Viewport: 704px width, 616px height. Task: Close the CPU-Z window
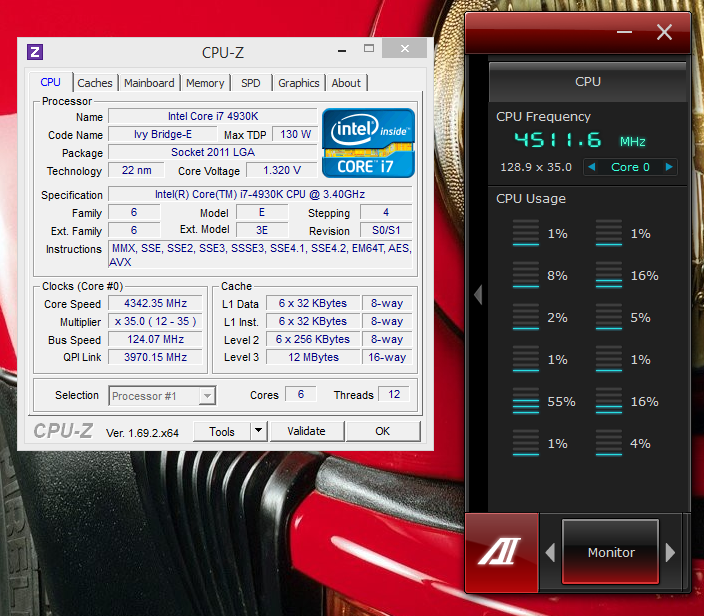tap(405, 48)
